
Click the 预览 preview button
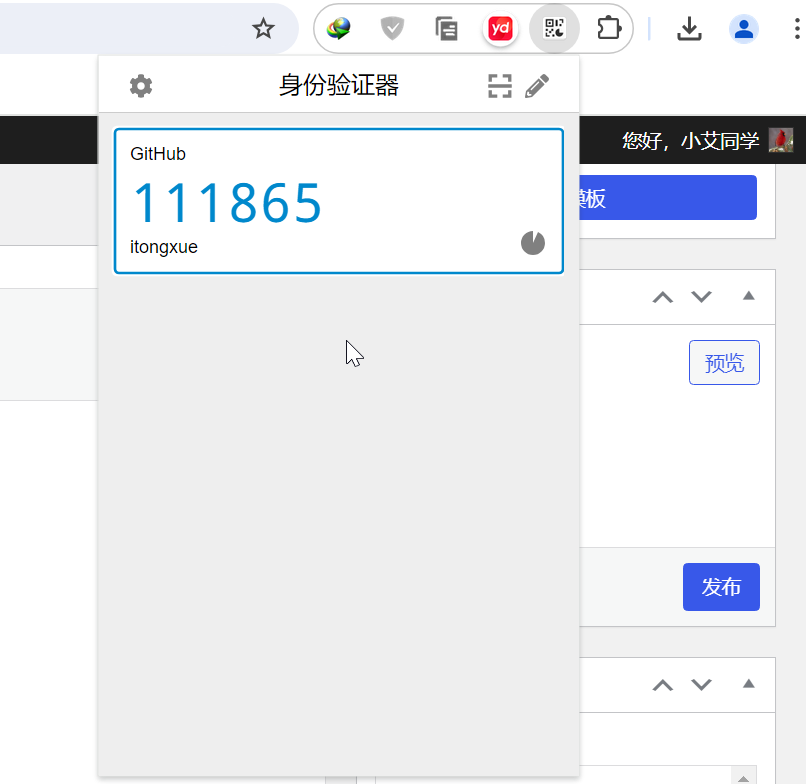coord(724,362)
